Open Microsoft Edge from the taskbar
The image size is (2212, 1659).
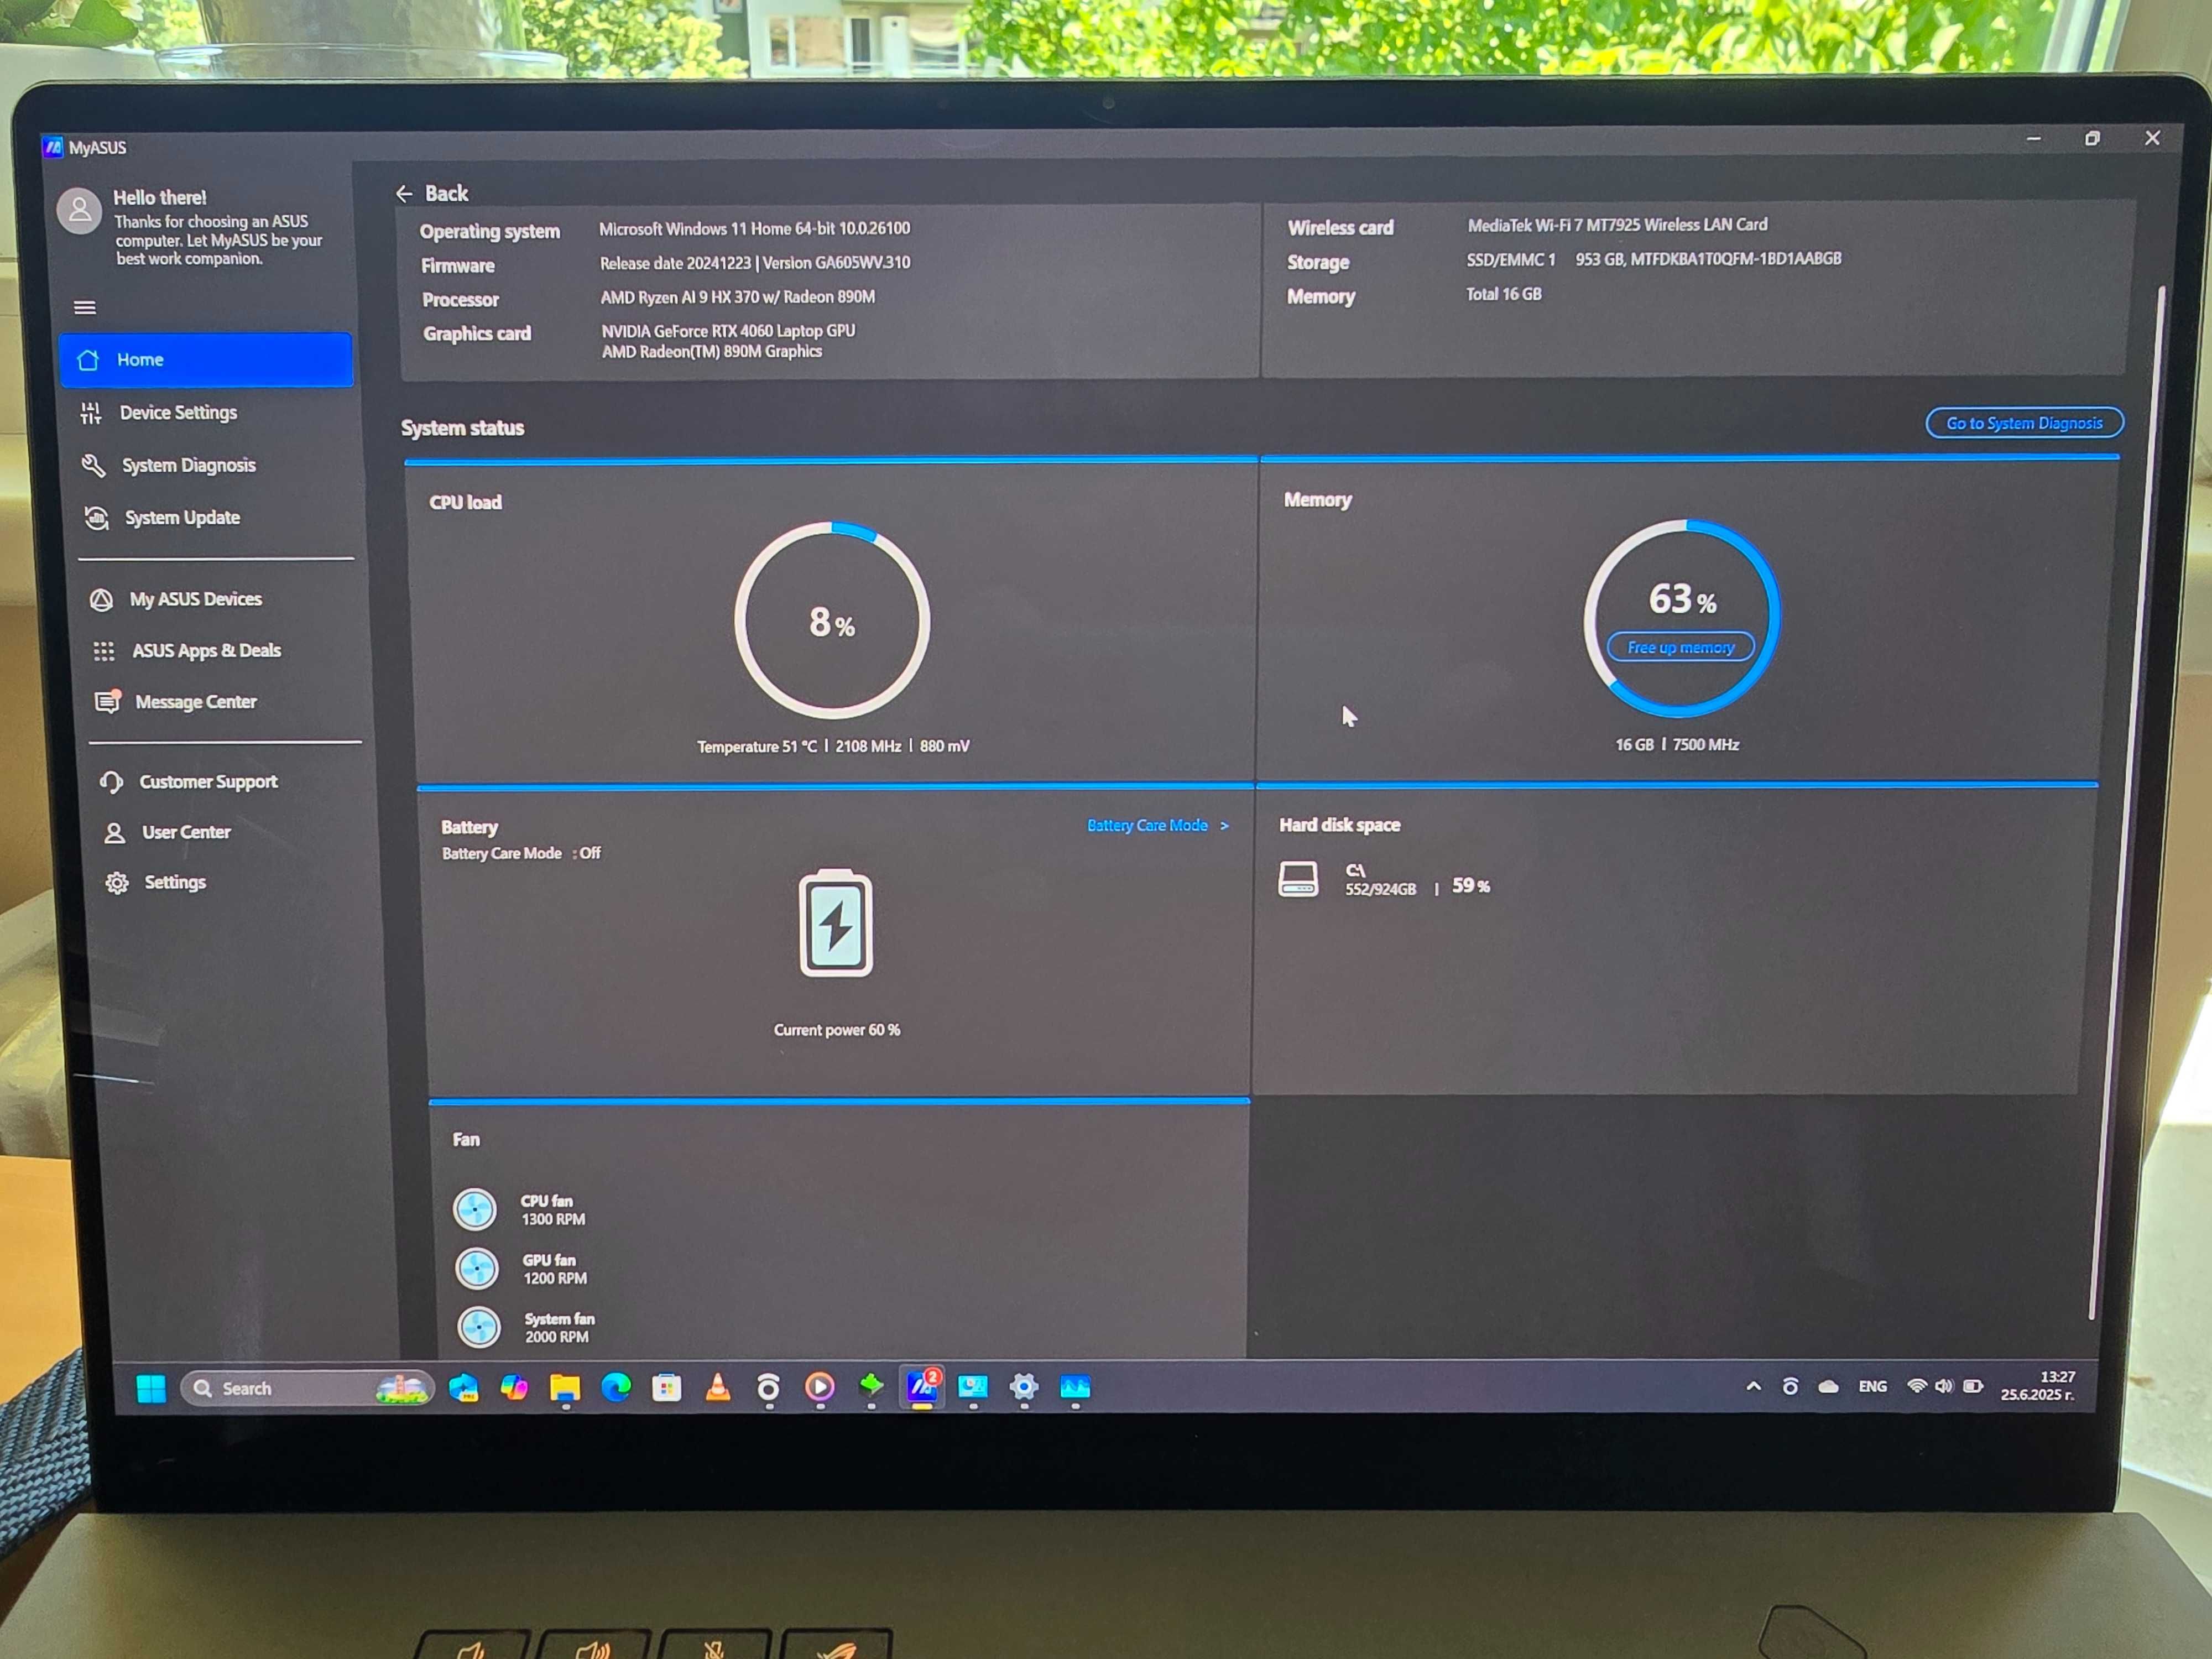point(616,1387)
